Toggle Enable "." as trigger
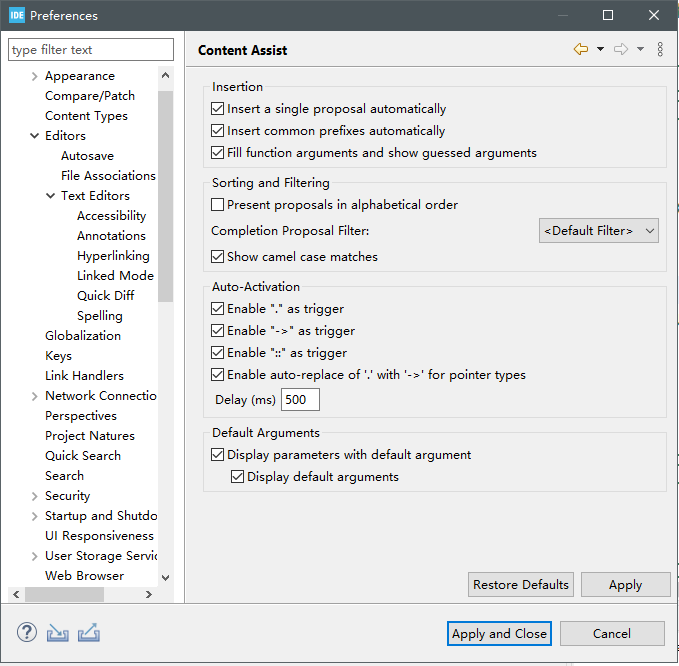This screenshot has height=666, width=679. pyautogui.click(x=217, y=308)
